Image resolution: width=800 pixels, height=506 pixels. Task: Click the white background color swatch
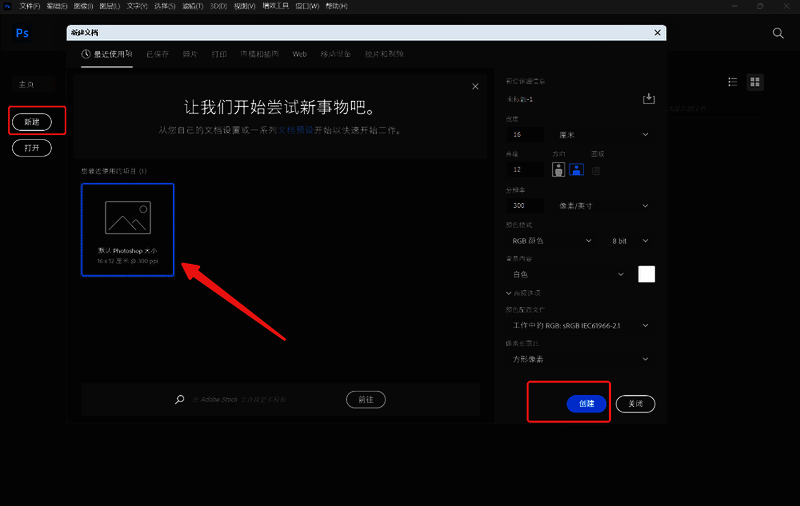(x=646, y=274)
